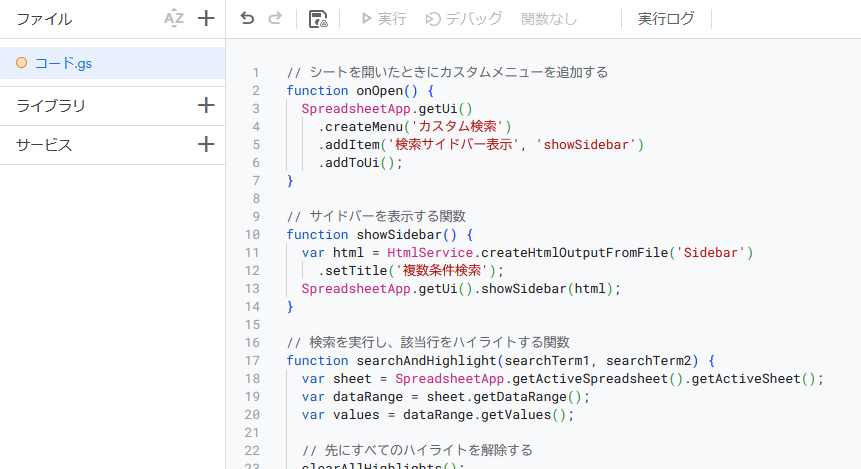Select the コード.gs file
The image size is (861, 469).
click(x=113, y=63)
